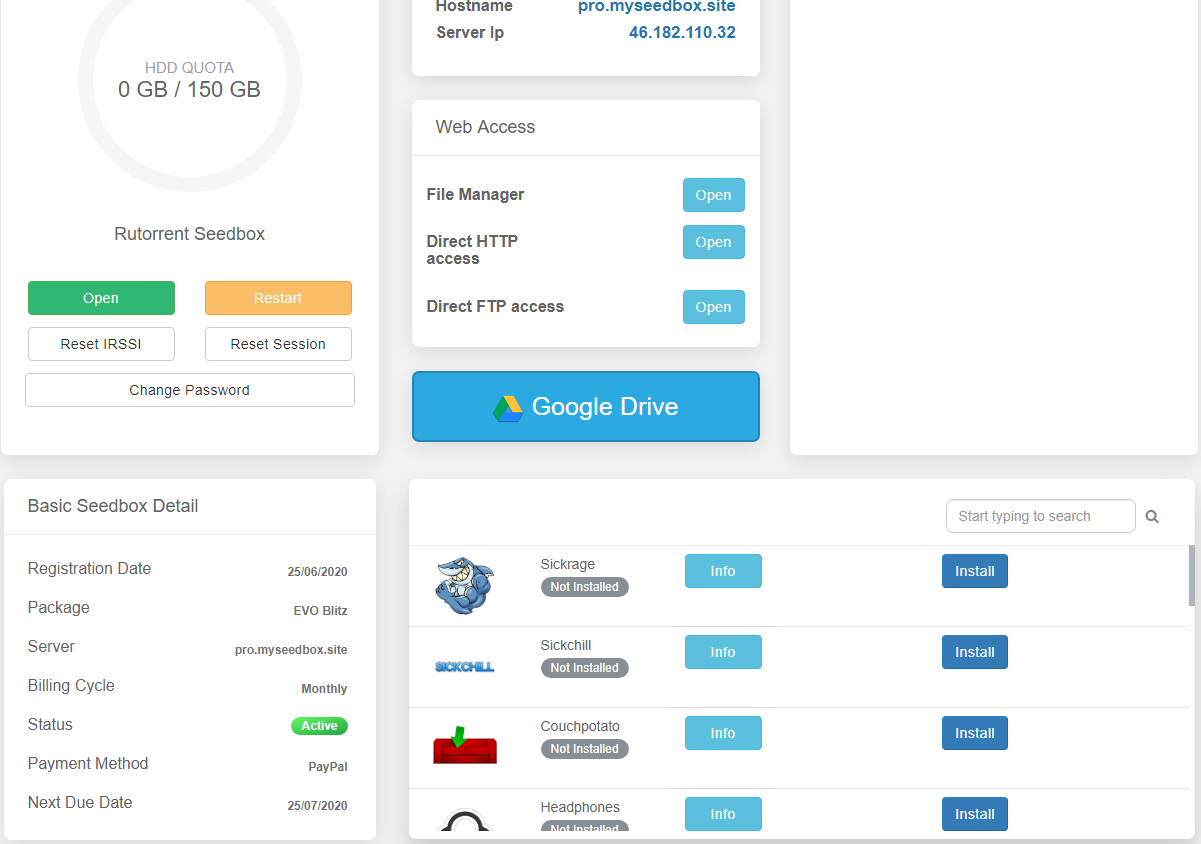Open the File Manager web access
The image size is (1201, 844).
[713, 195]
